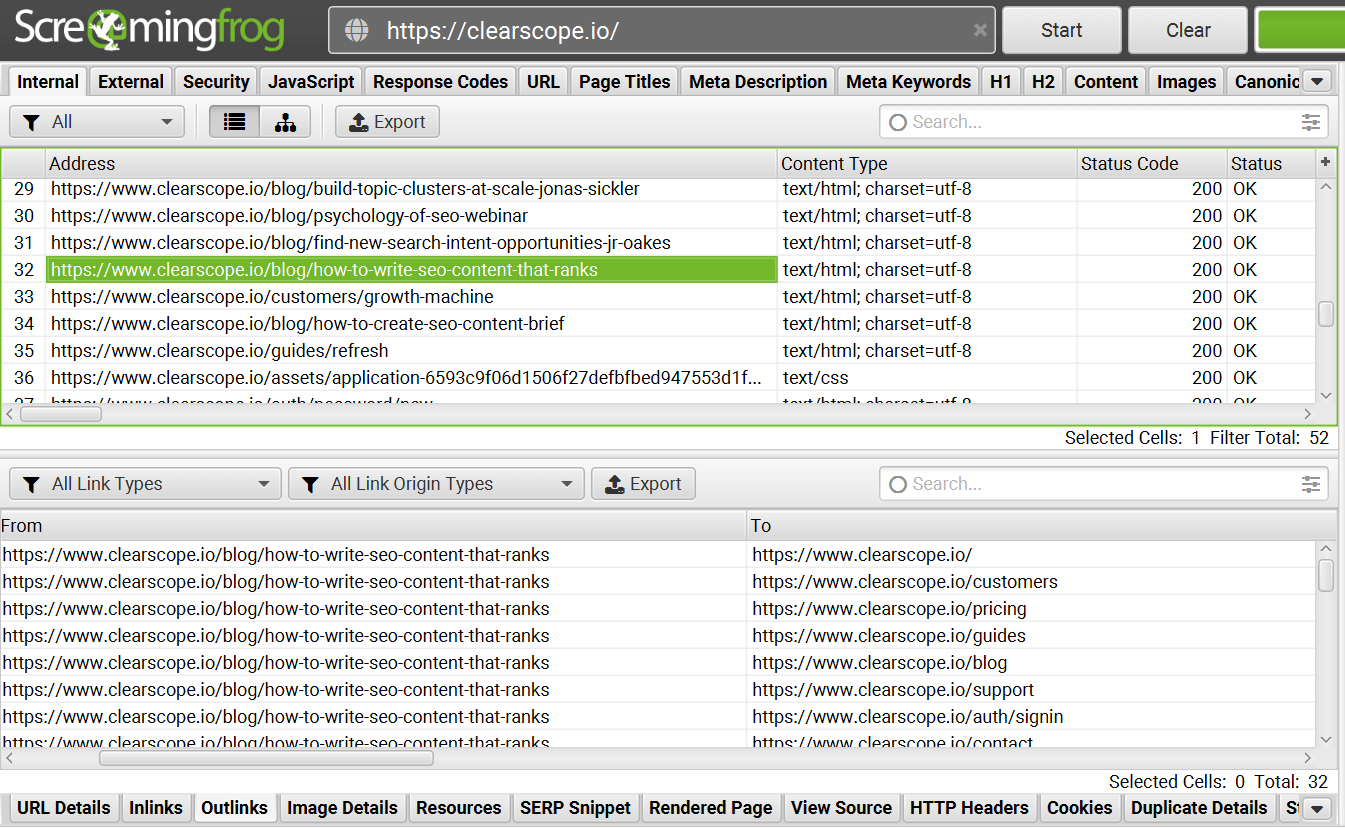Open the Content tab
This screenshot has width=1345, height=828.
pos(1106,82)
